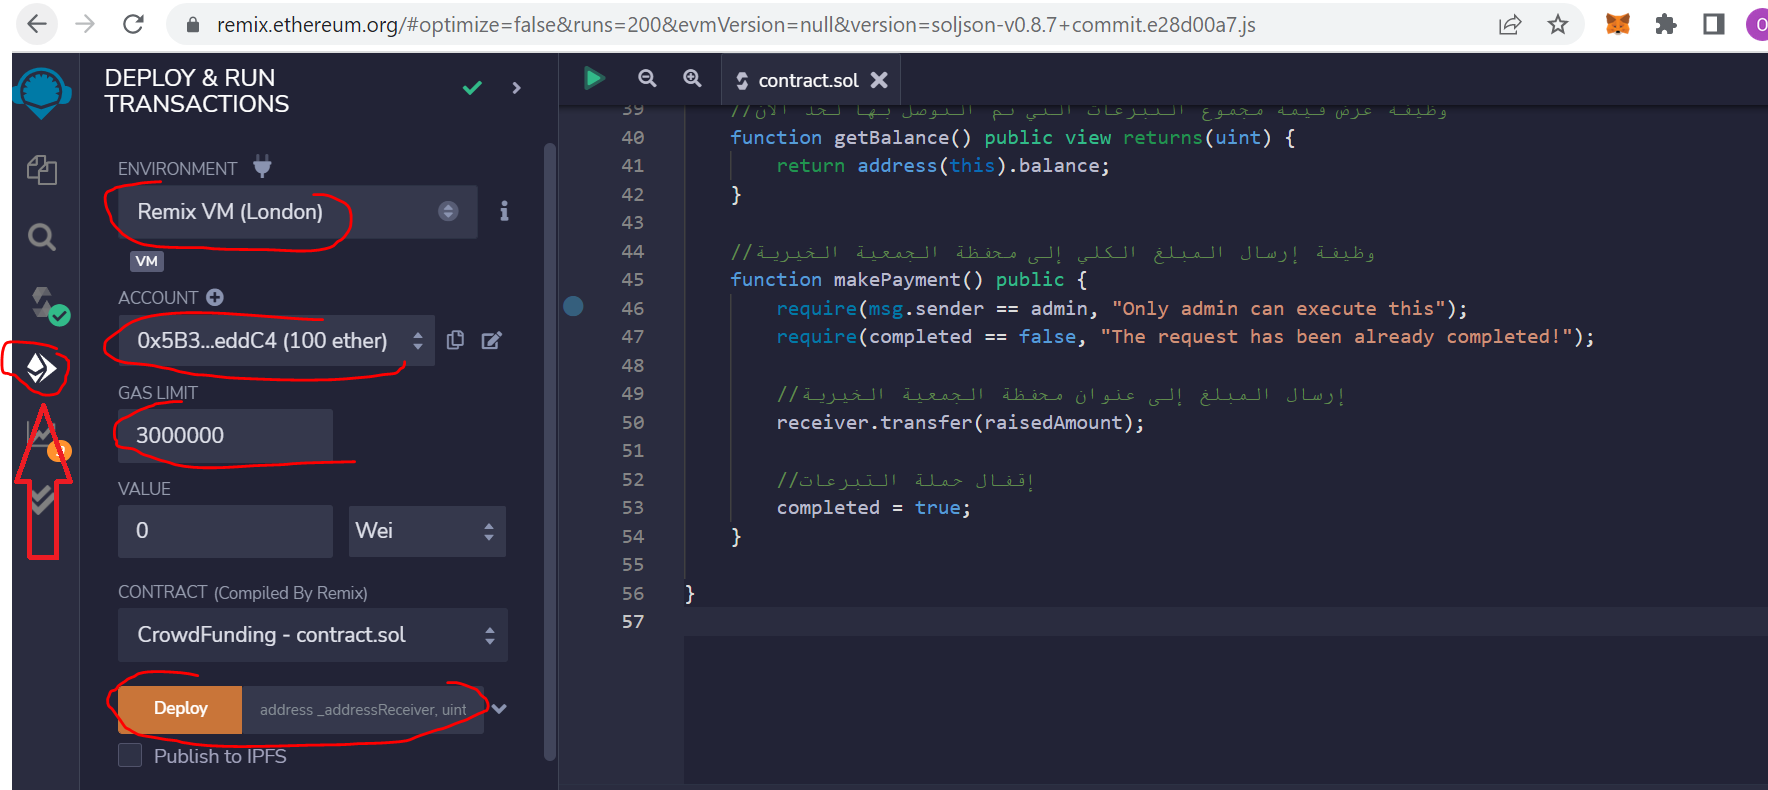Run script with green play button
The image size is (1768, 790).
click(x=594, y=78)
